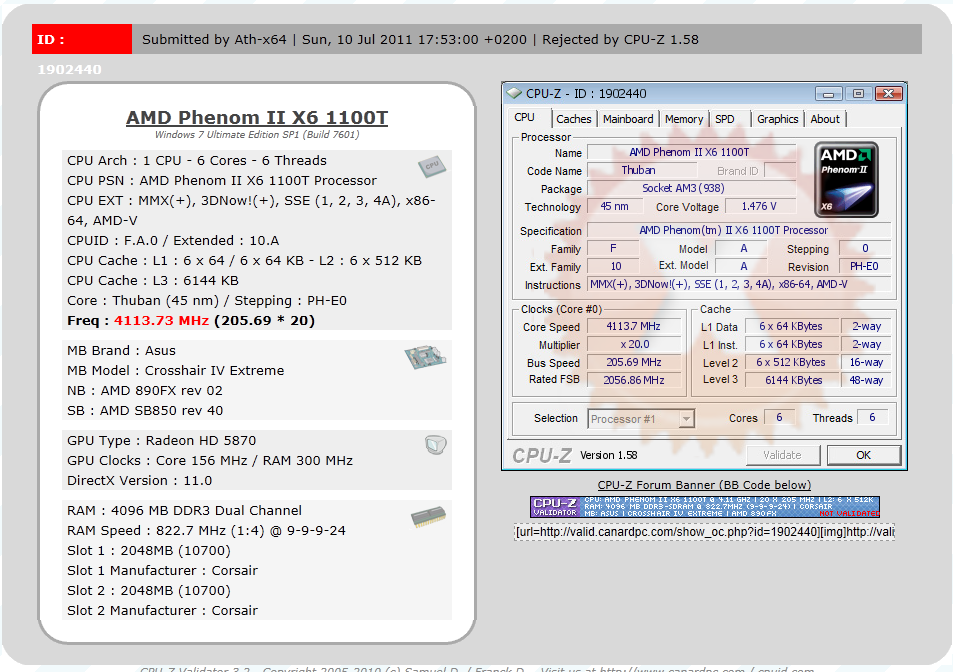Click the RAM Speed 822.7 MHz line
The width and height of the screenshot is (953, 672).
coord(207,530)
